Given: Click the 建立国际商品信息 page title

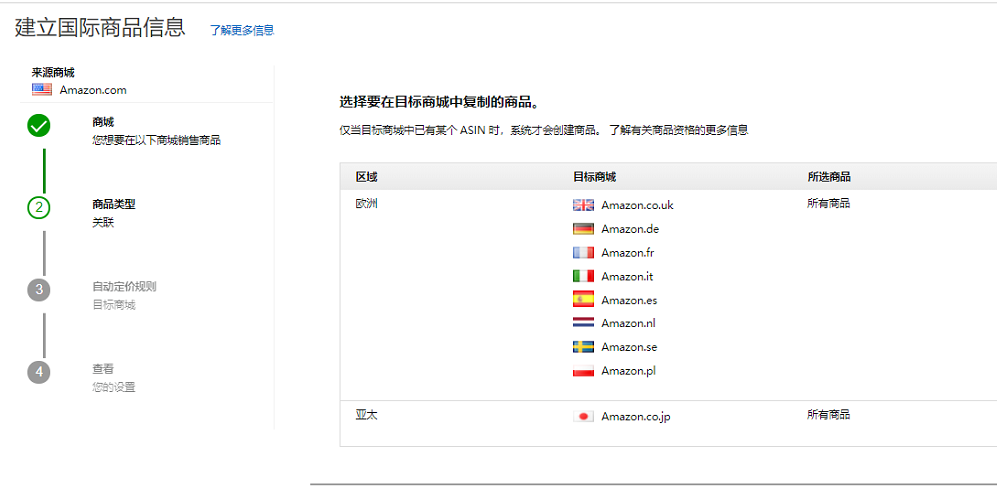Looking at the screenshot, I should pos(100,27).
